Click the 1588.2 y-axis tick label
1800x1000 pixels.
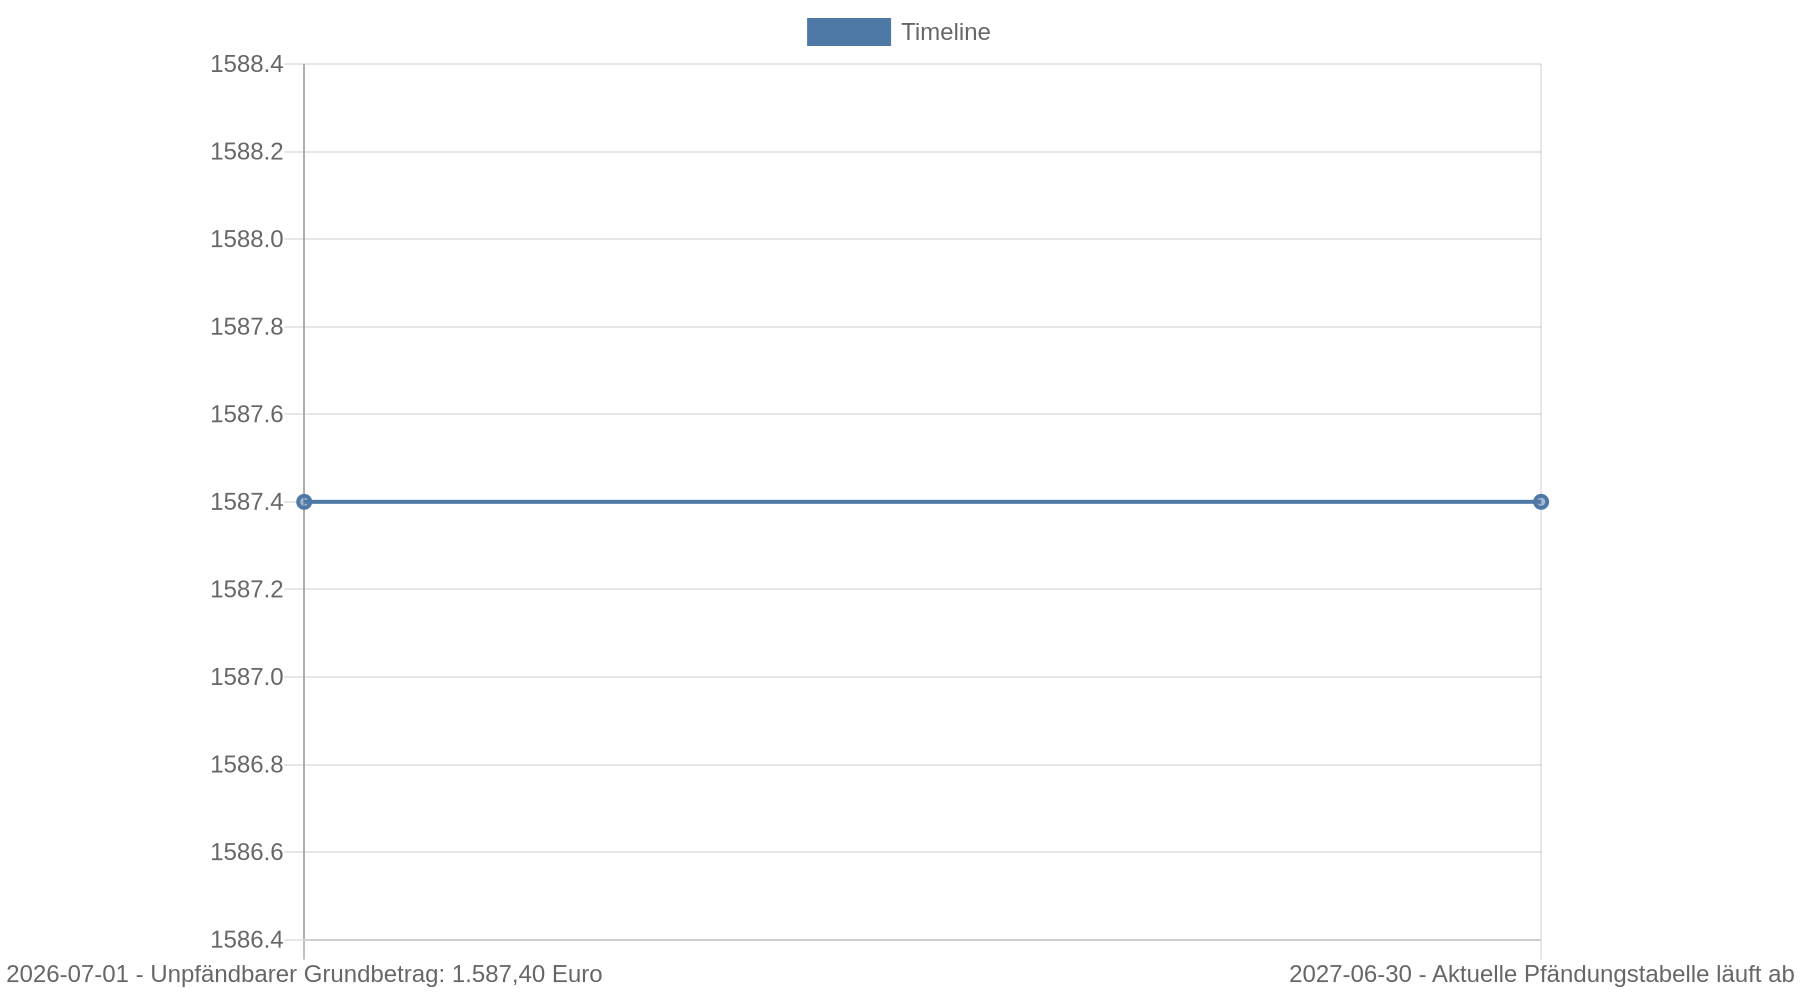[x=247, y=152]
